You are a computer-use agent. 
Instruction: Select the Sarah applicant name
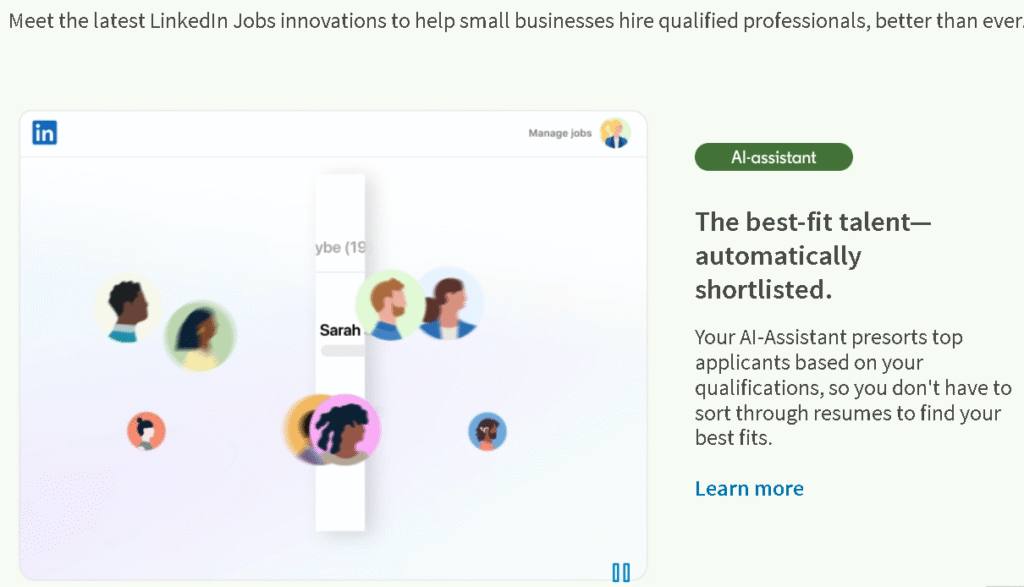(340, 330)
